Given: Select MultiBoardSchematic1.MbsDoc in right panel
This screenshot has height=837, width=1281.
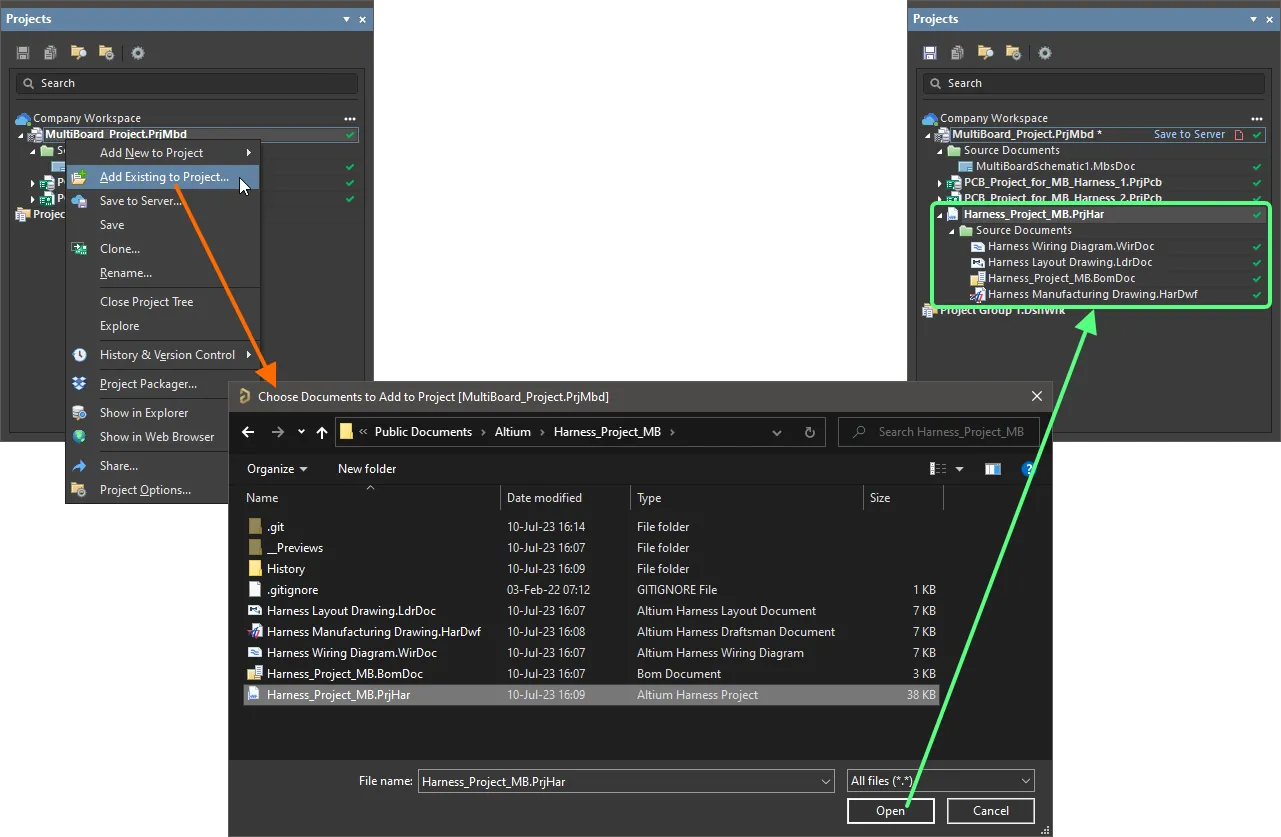Looking at the screenshot, I should (x=1055, y=166).
